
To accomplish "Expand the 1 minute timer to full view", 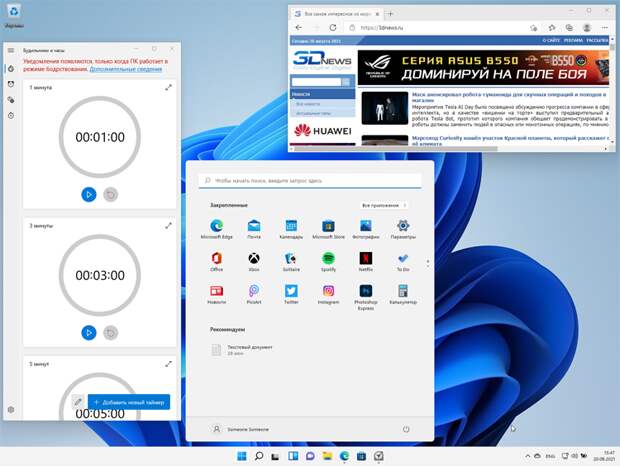I will [168, 87].
